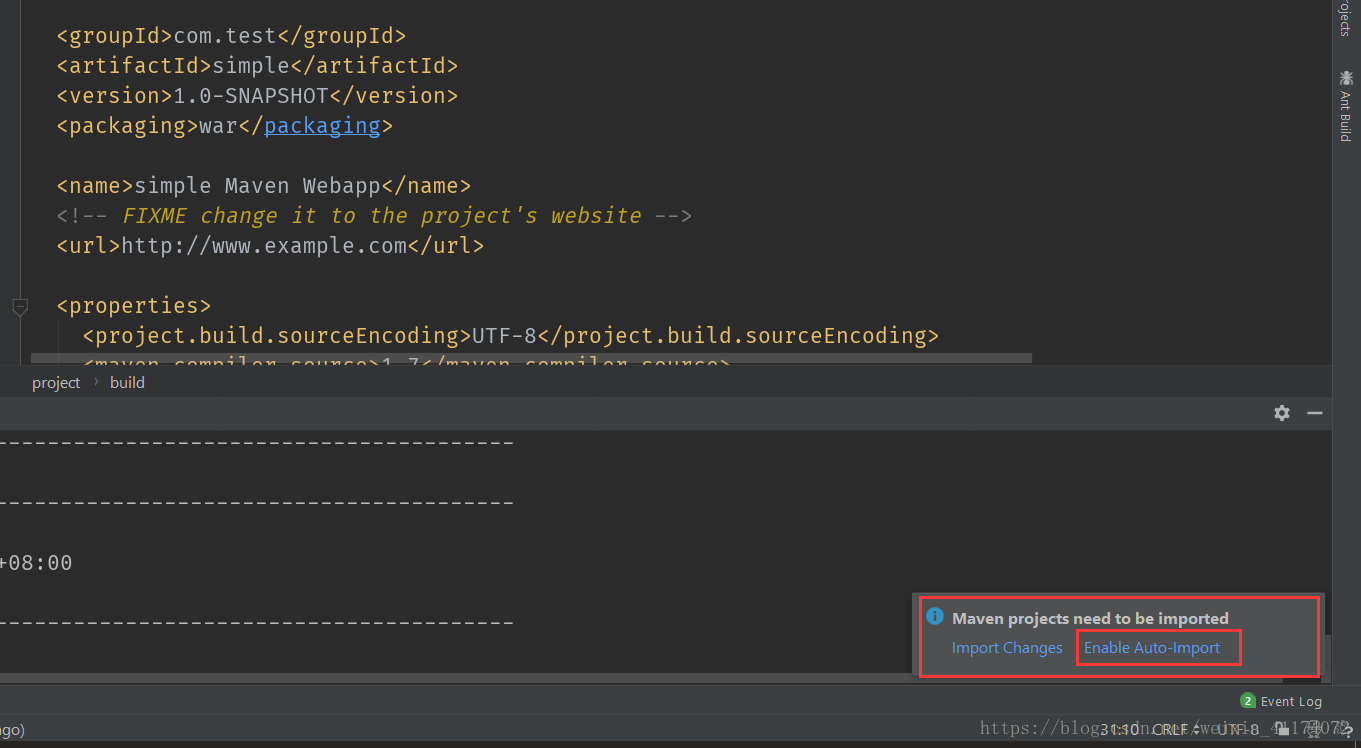Hide the bottom tool window panel
Image resolution: width=1361 pixels, height=748 pixels.
(1315, 413)
